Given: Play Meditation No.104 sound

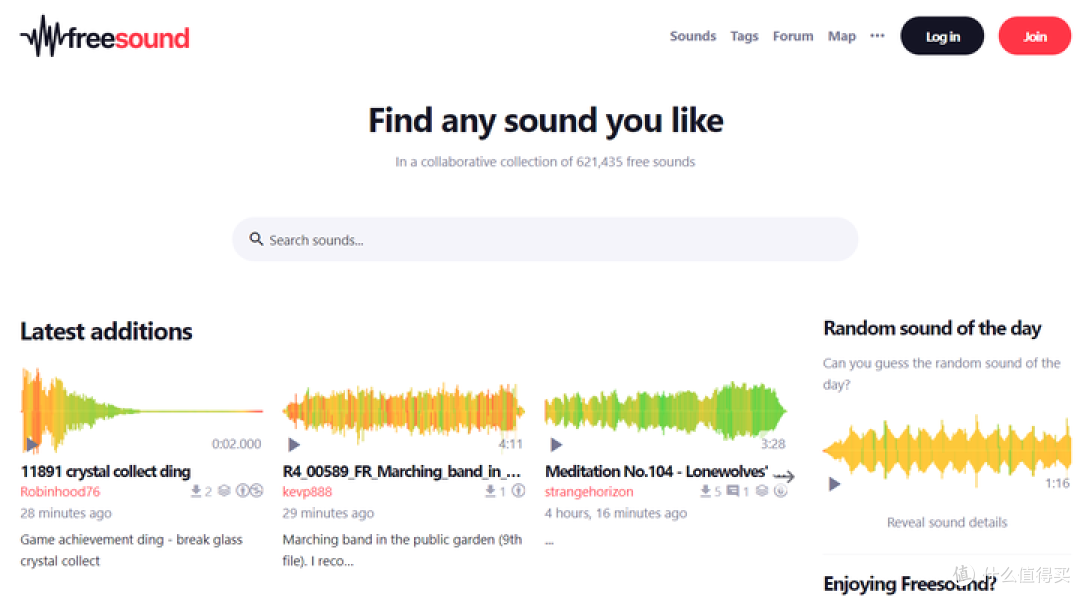Looking at the screenshot, I should point(556,445).
